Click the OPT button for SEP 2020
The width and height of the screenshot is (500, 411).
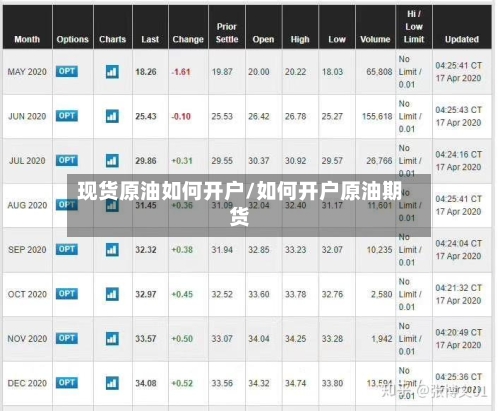tap(67, 249)
